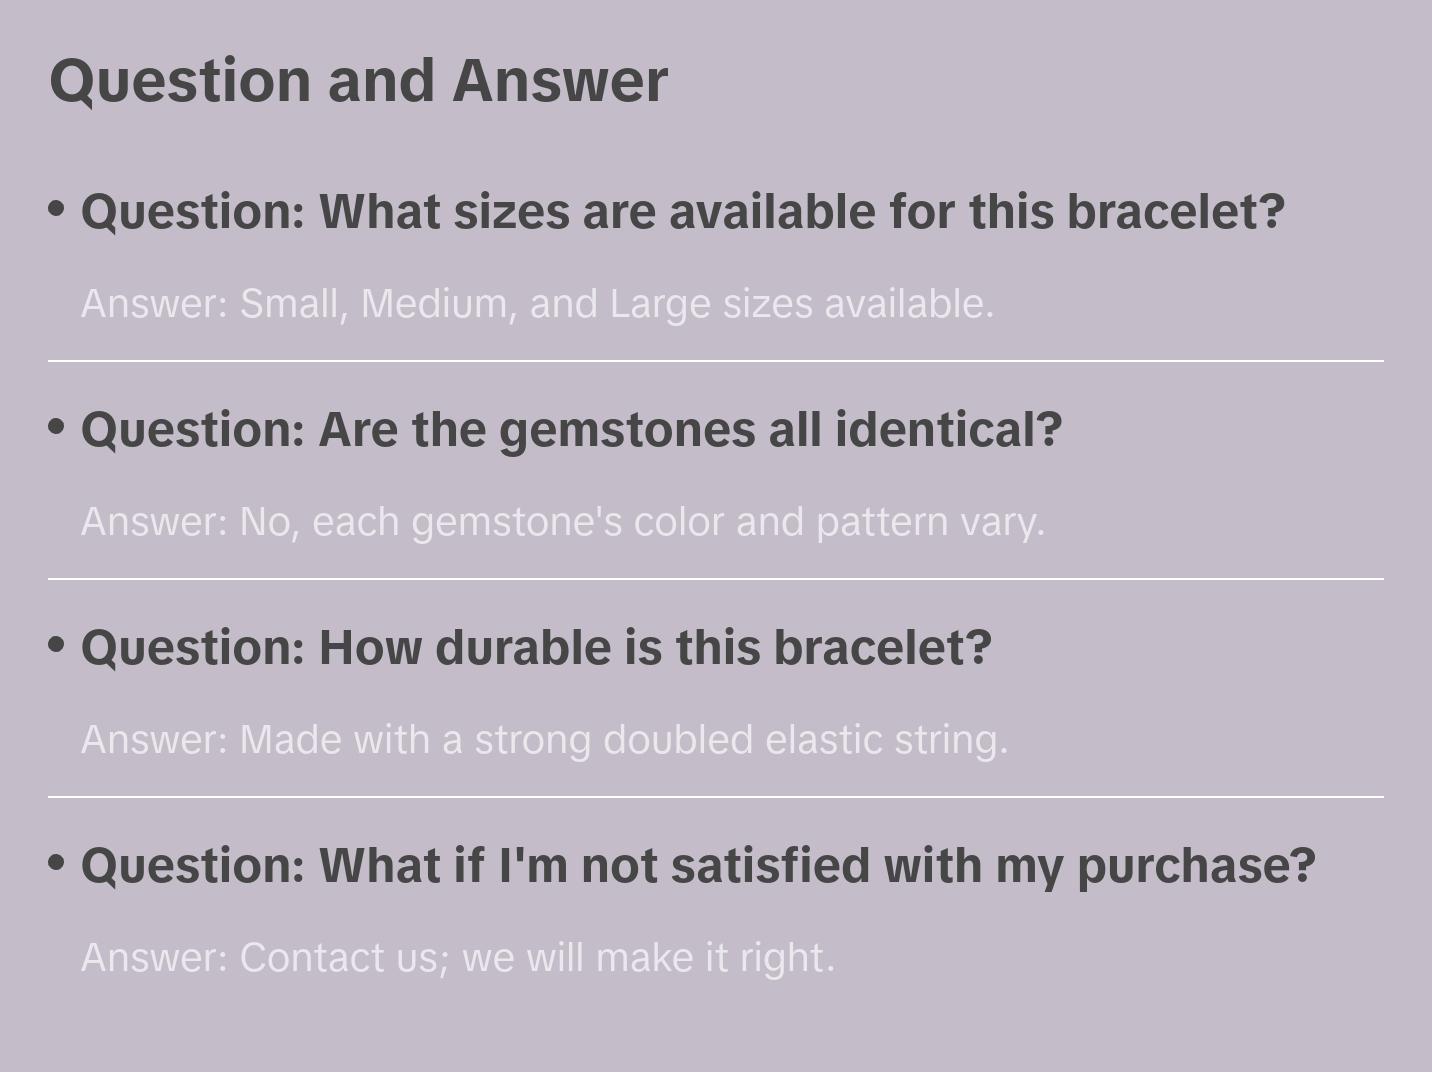
Task: Click the divider below the sizes answer
Action: [716, 361]
